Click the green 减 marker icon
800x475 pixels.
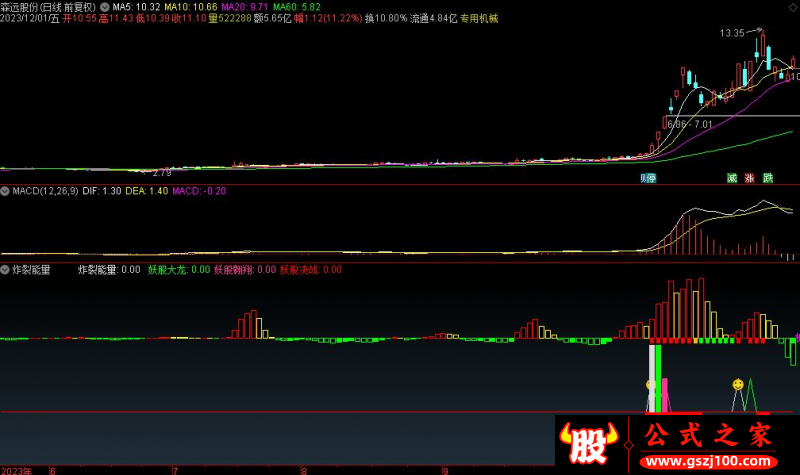click(732, 178)
